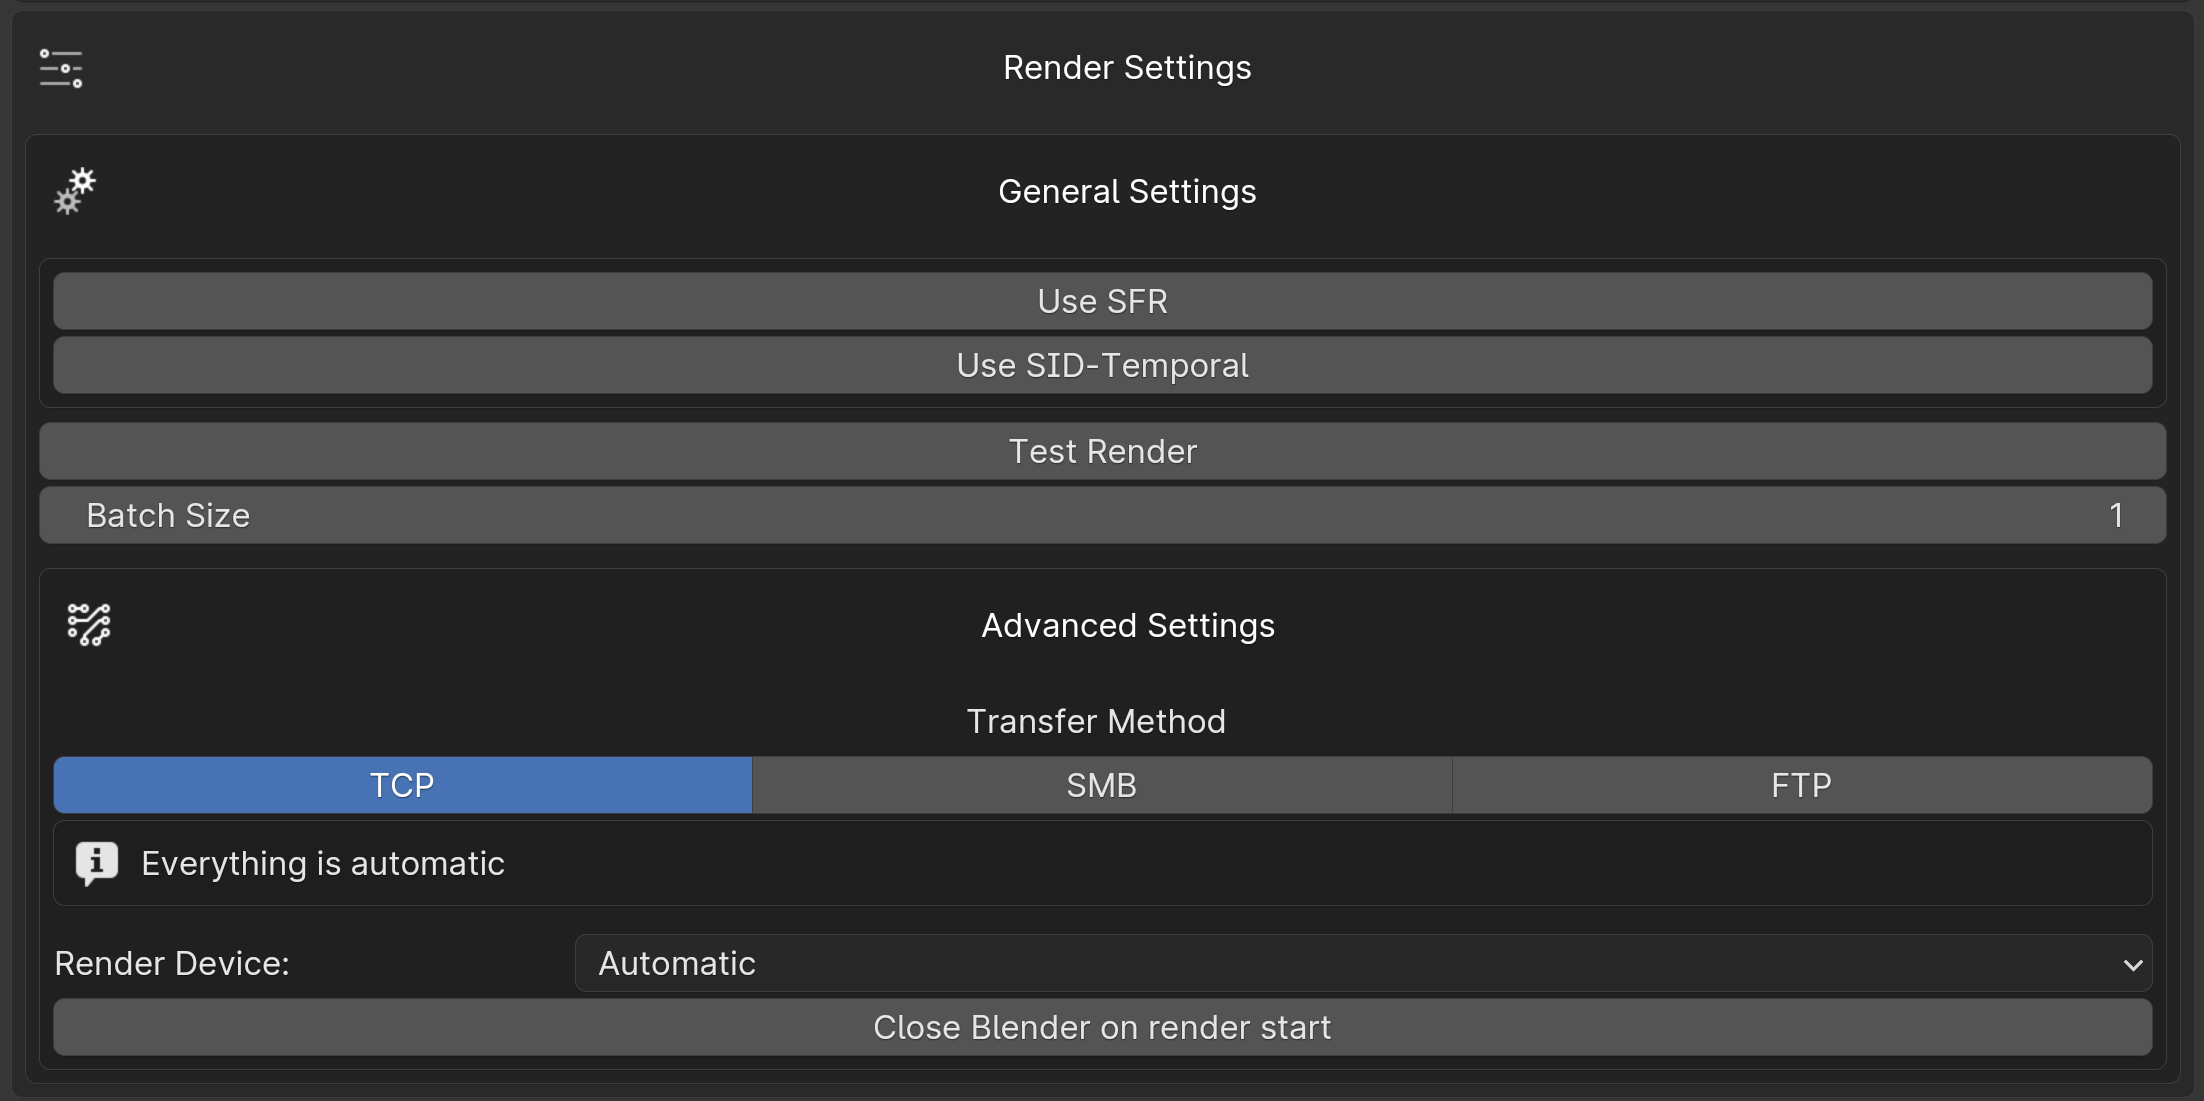Click the Advanced Settings nodes icon

(89, 625)
